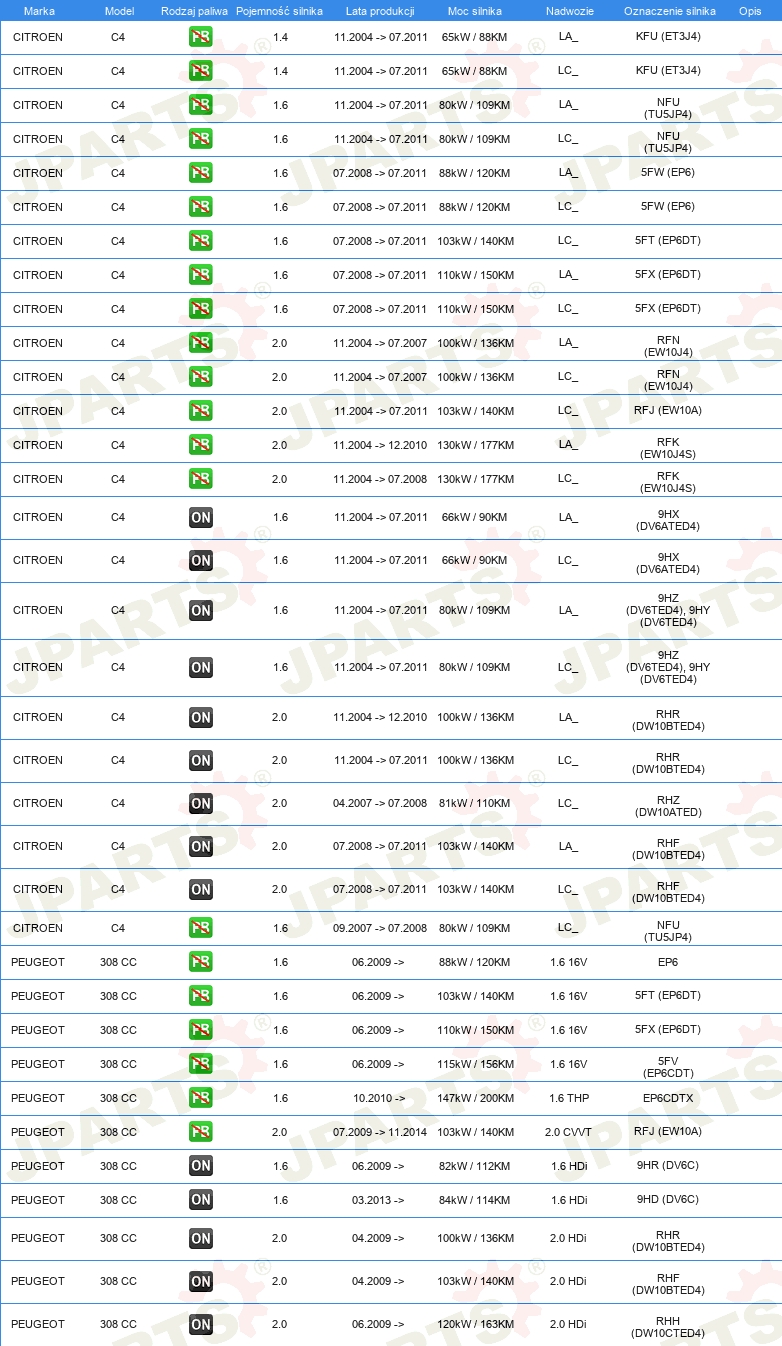Click petrol icon in Citroen C4 5FT row

(200, 241)
